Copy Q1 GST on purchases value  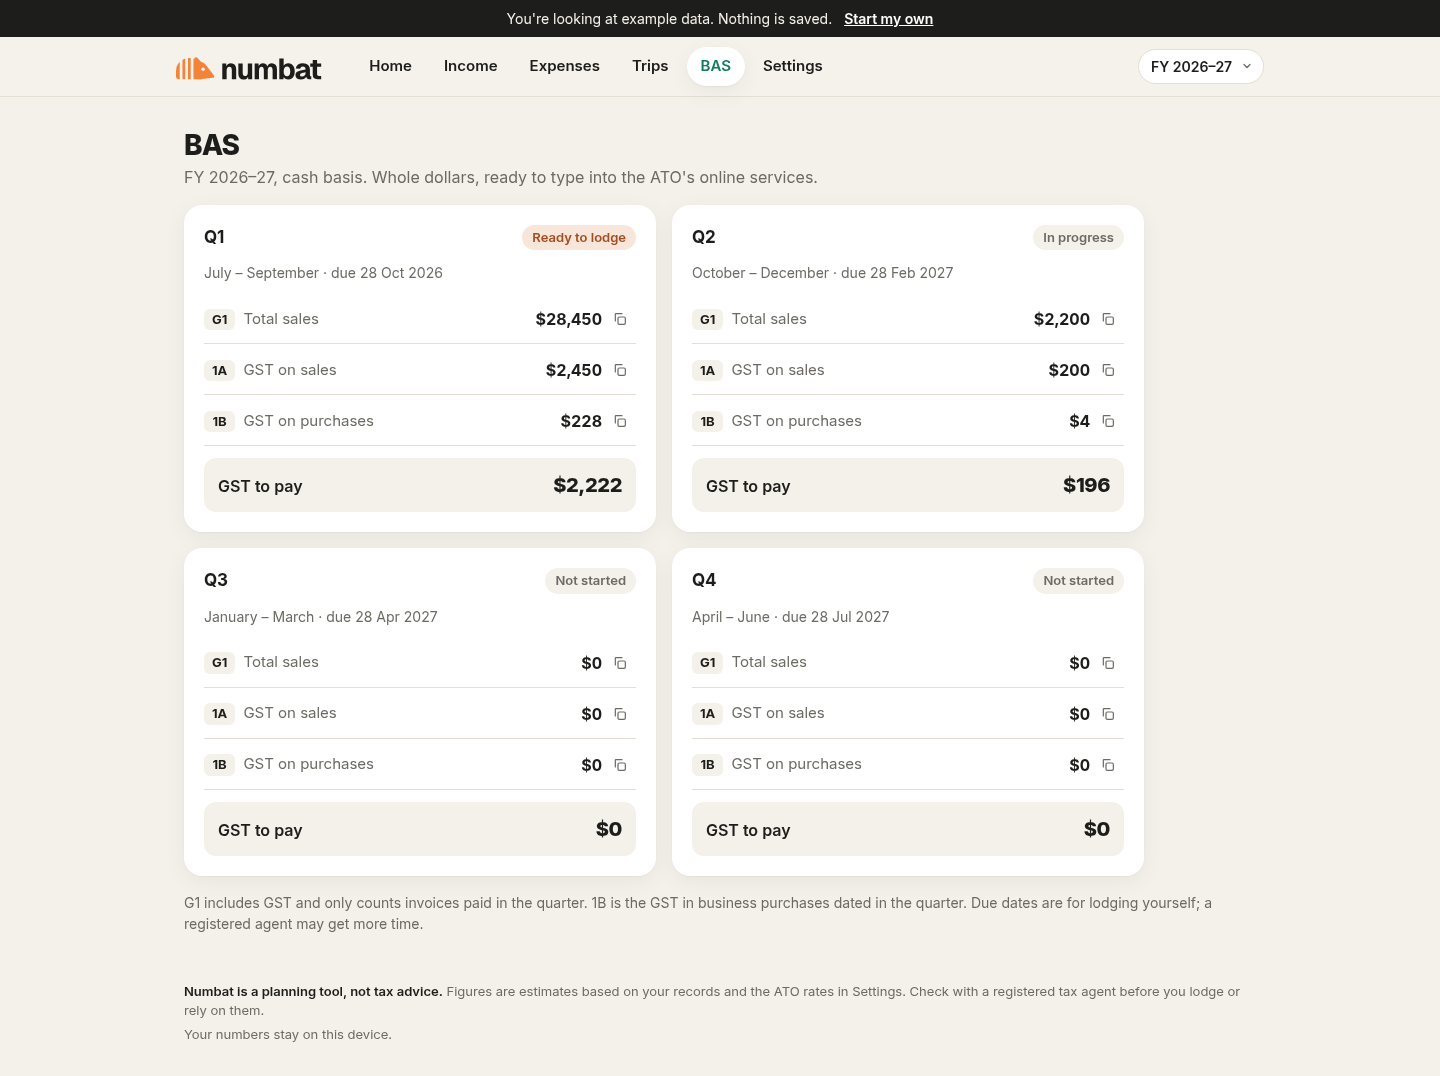(620, 421)
